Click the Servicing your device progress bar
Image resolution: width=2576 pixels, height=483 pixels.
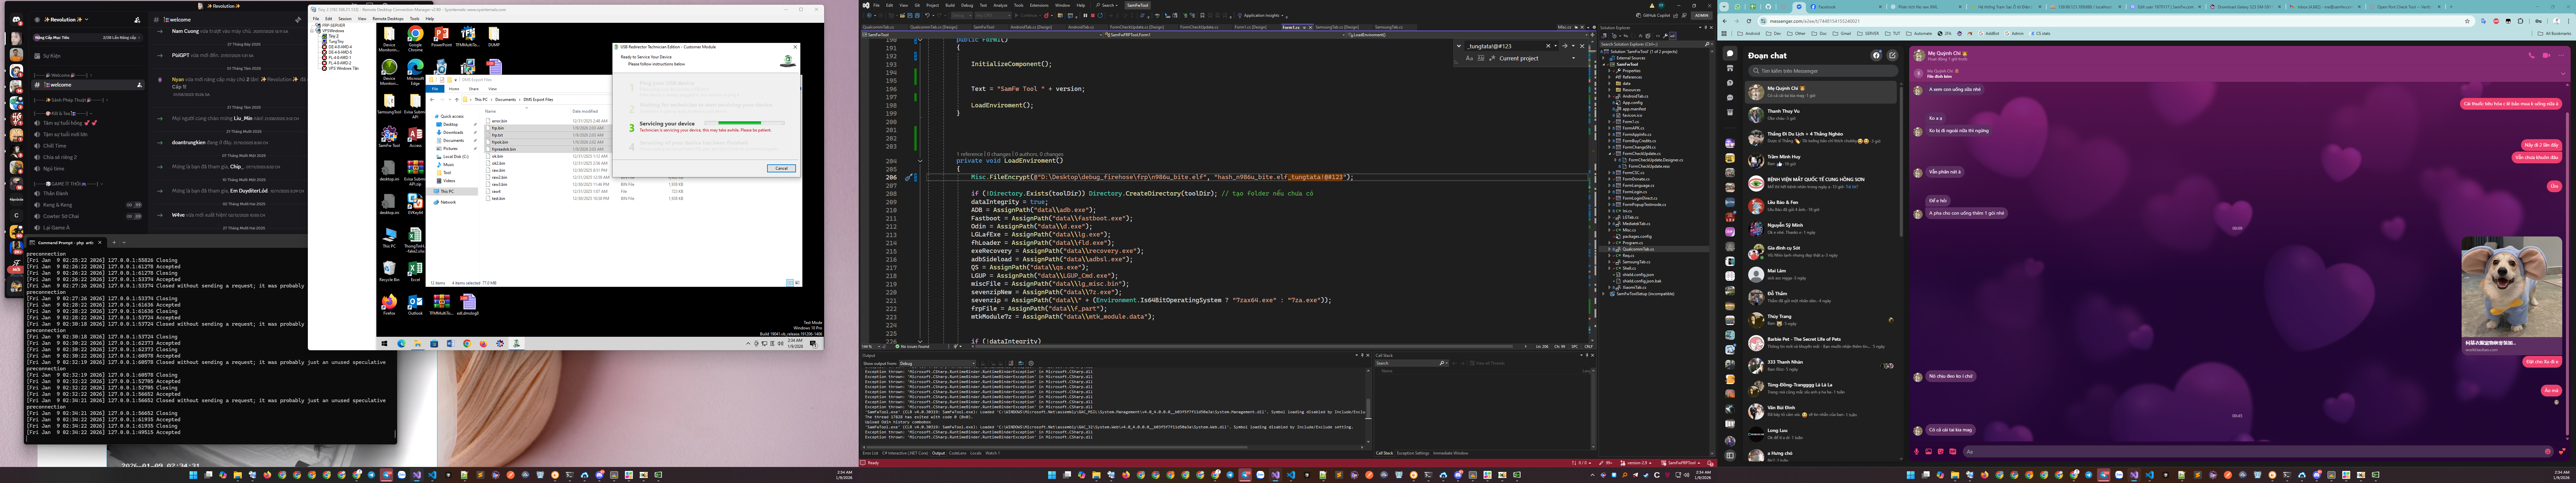tap(745, 123)
